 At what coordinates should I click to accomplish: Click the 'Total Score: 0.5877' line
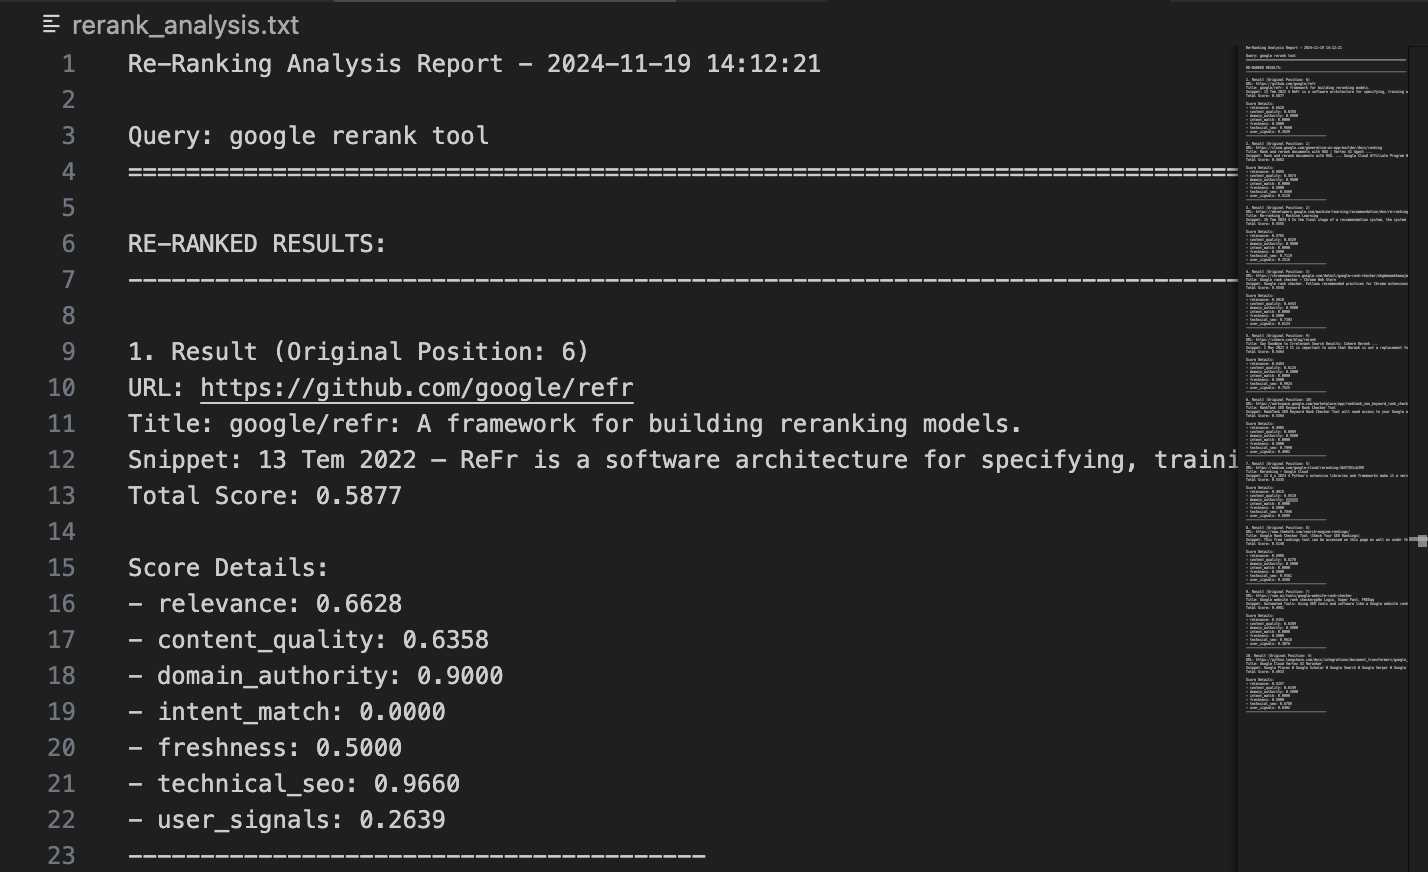click(265, 496)
